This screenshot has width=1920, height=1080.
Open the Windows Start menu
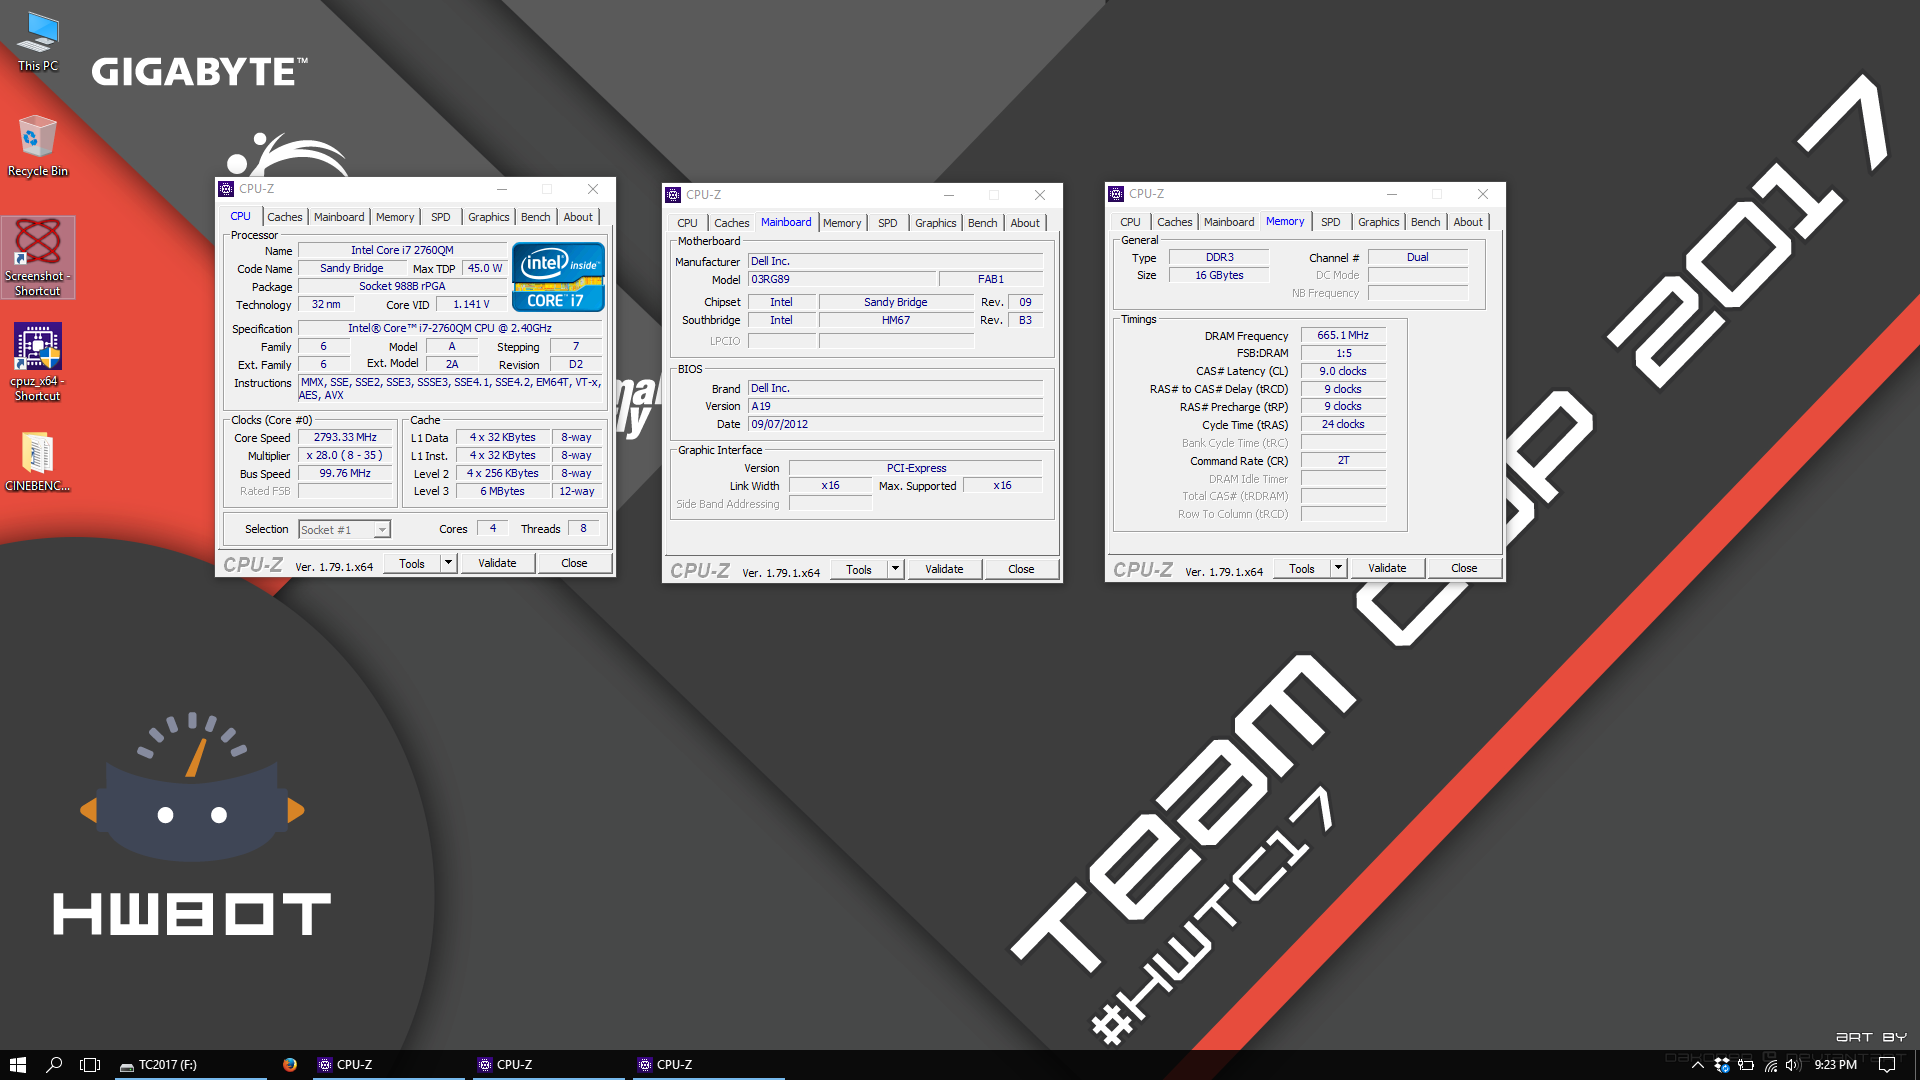coord(17,1065)
